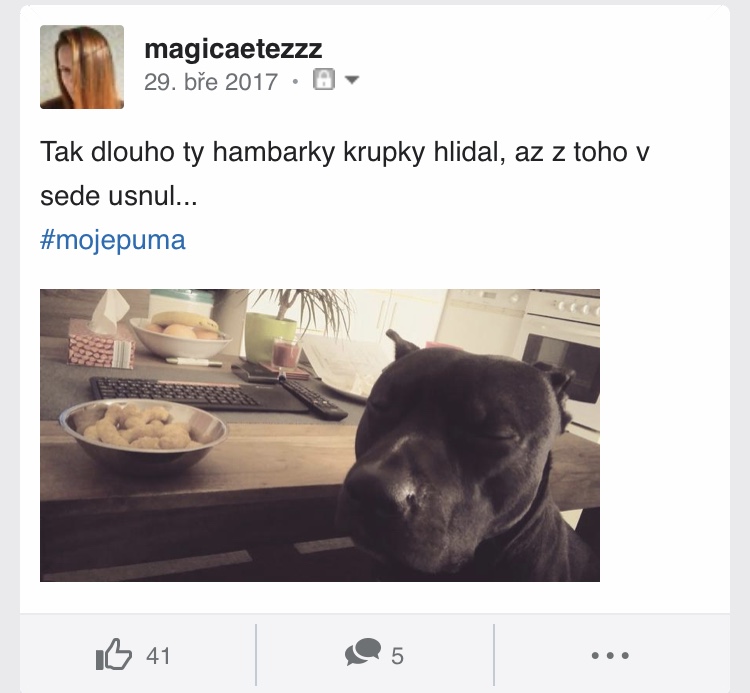
Task: Click the thumbs-up like icon
Action: pos(113,654)
